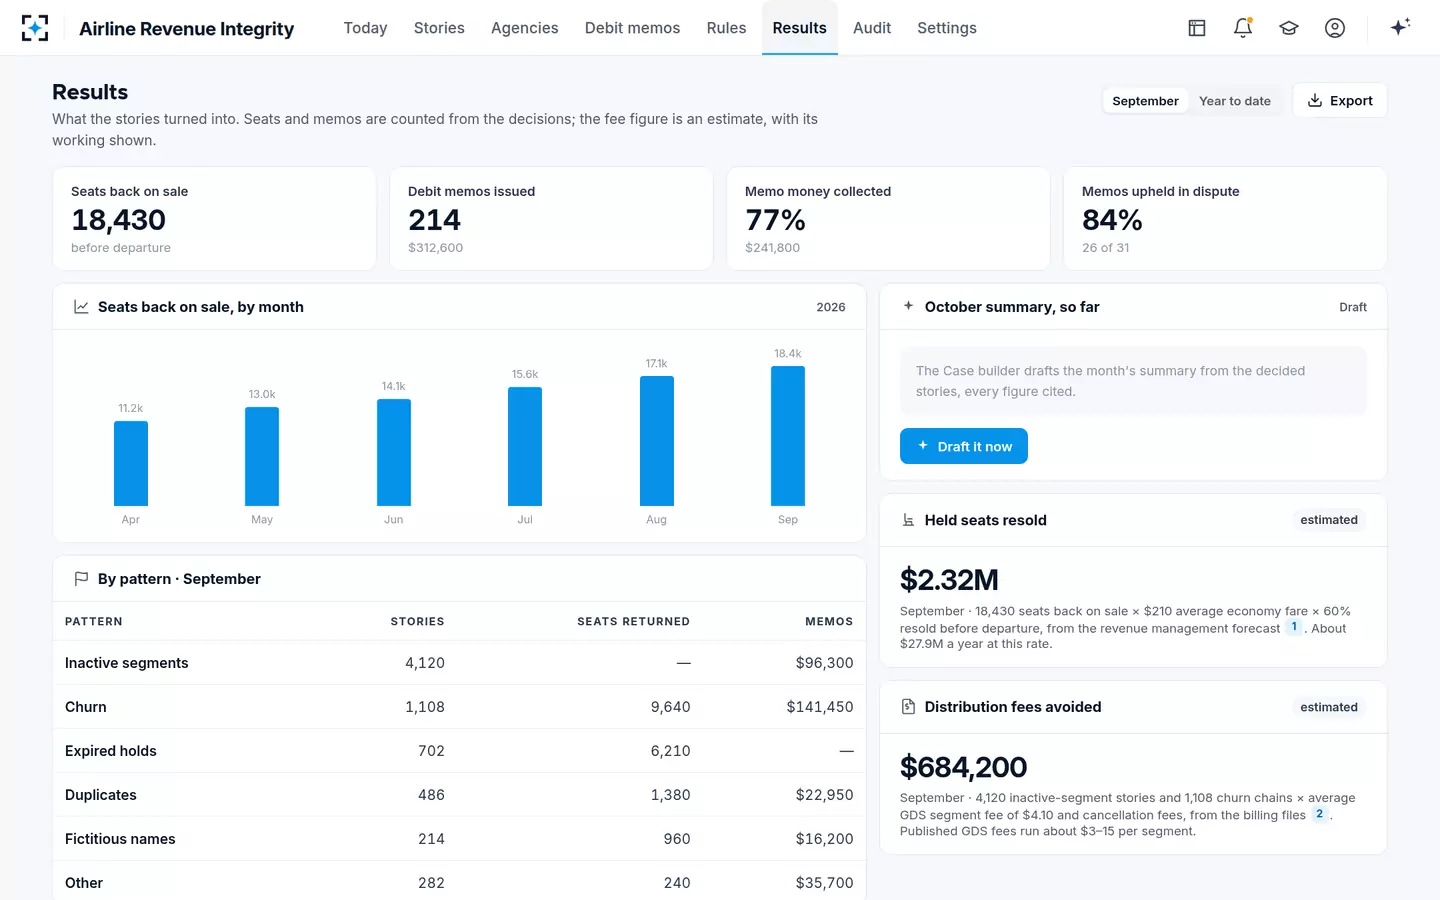The height and width of the screenshot is (900, 1440).
Task: Click the chart icon beside Seats back on sale
Action: 81,307
